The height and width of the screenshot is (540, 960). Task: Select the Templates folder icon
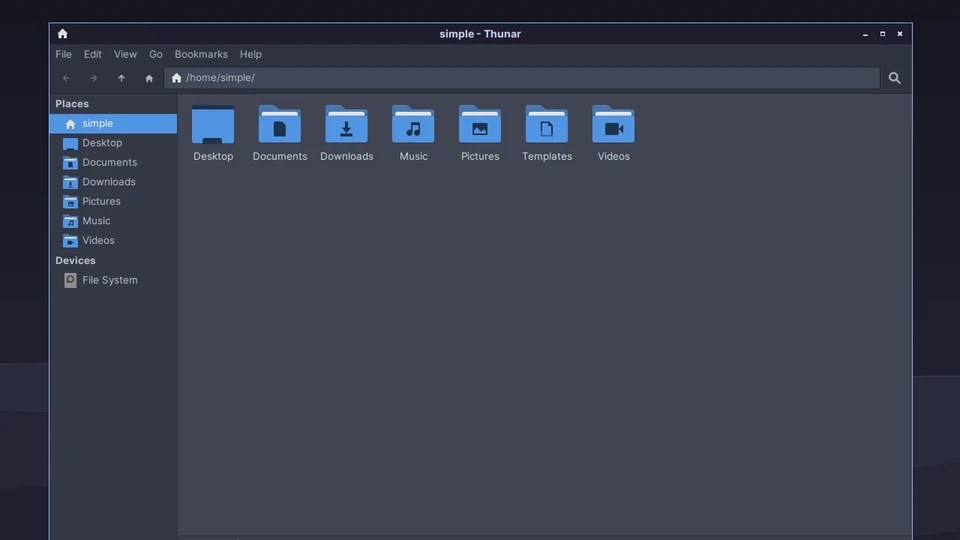click(547, 124)
